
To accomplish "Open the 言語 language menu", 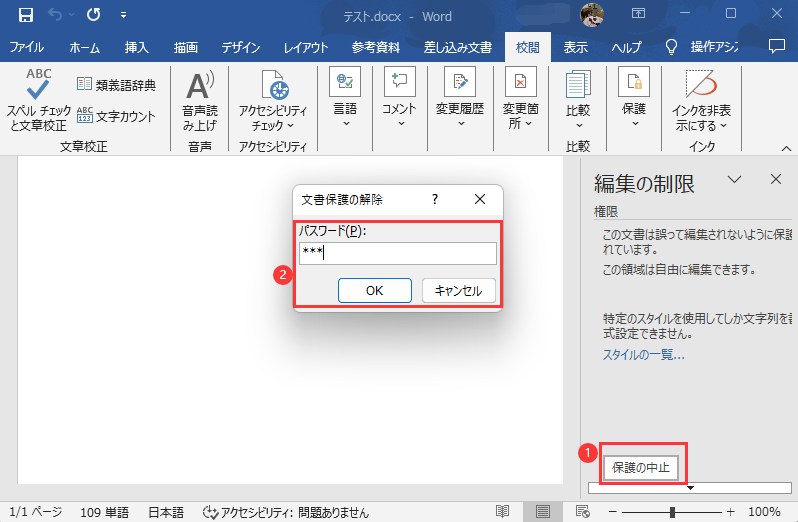I will [x=345, y=97].
